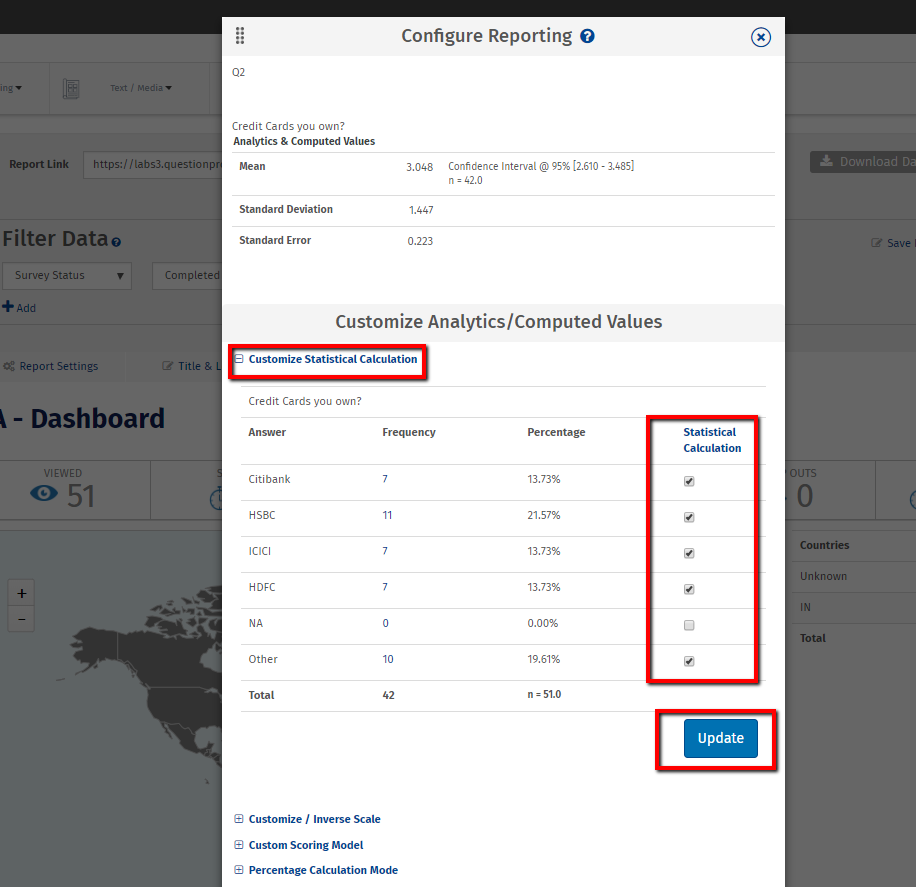Viewport: 916px width, 887px height.
Task: Click the help question mark beside Configure Reporting
Action: pos(588,36)
